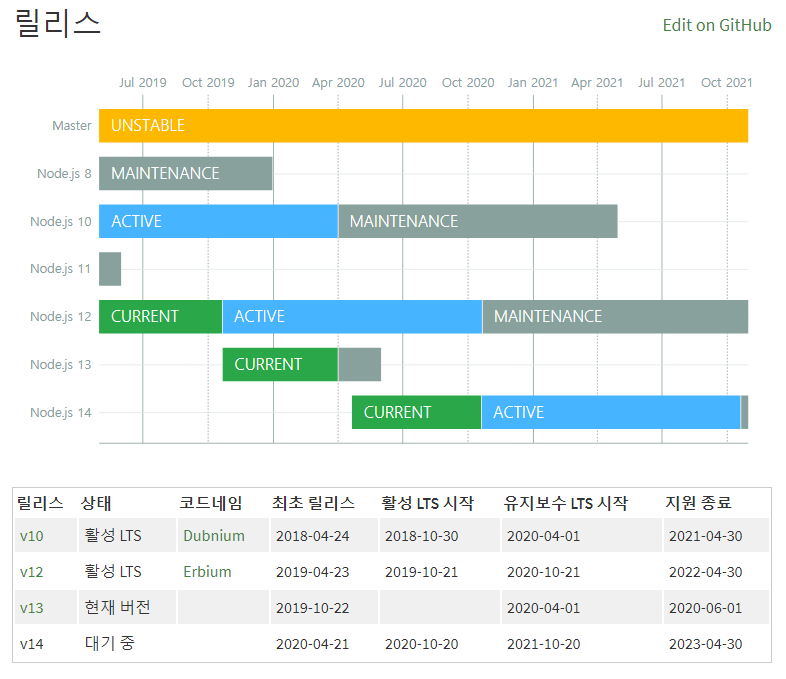The height and width of the screenshot is (679, 786).
Task: Click the Node.js 10 MAINTENANCE bar
Action: (x=478, y=221)
